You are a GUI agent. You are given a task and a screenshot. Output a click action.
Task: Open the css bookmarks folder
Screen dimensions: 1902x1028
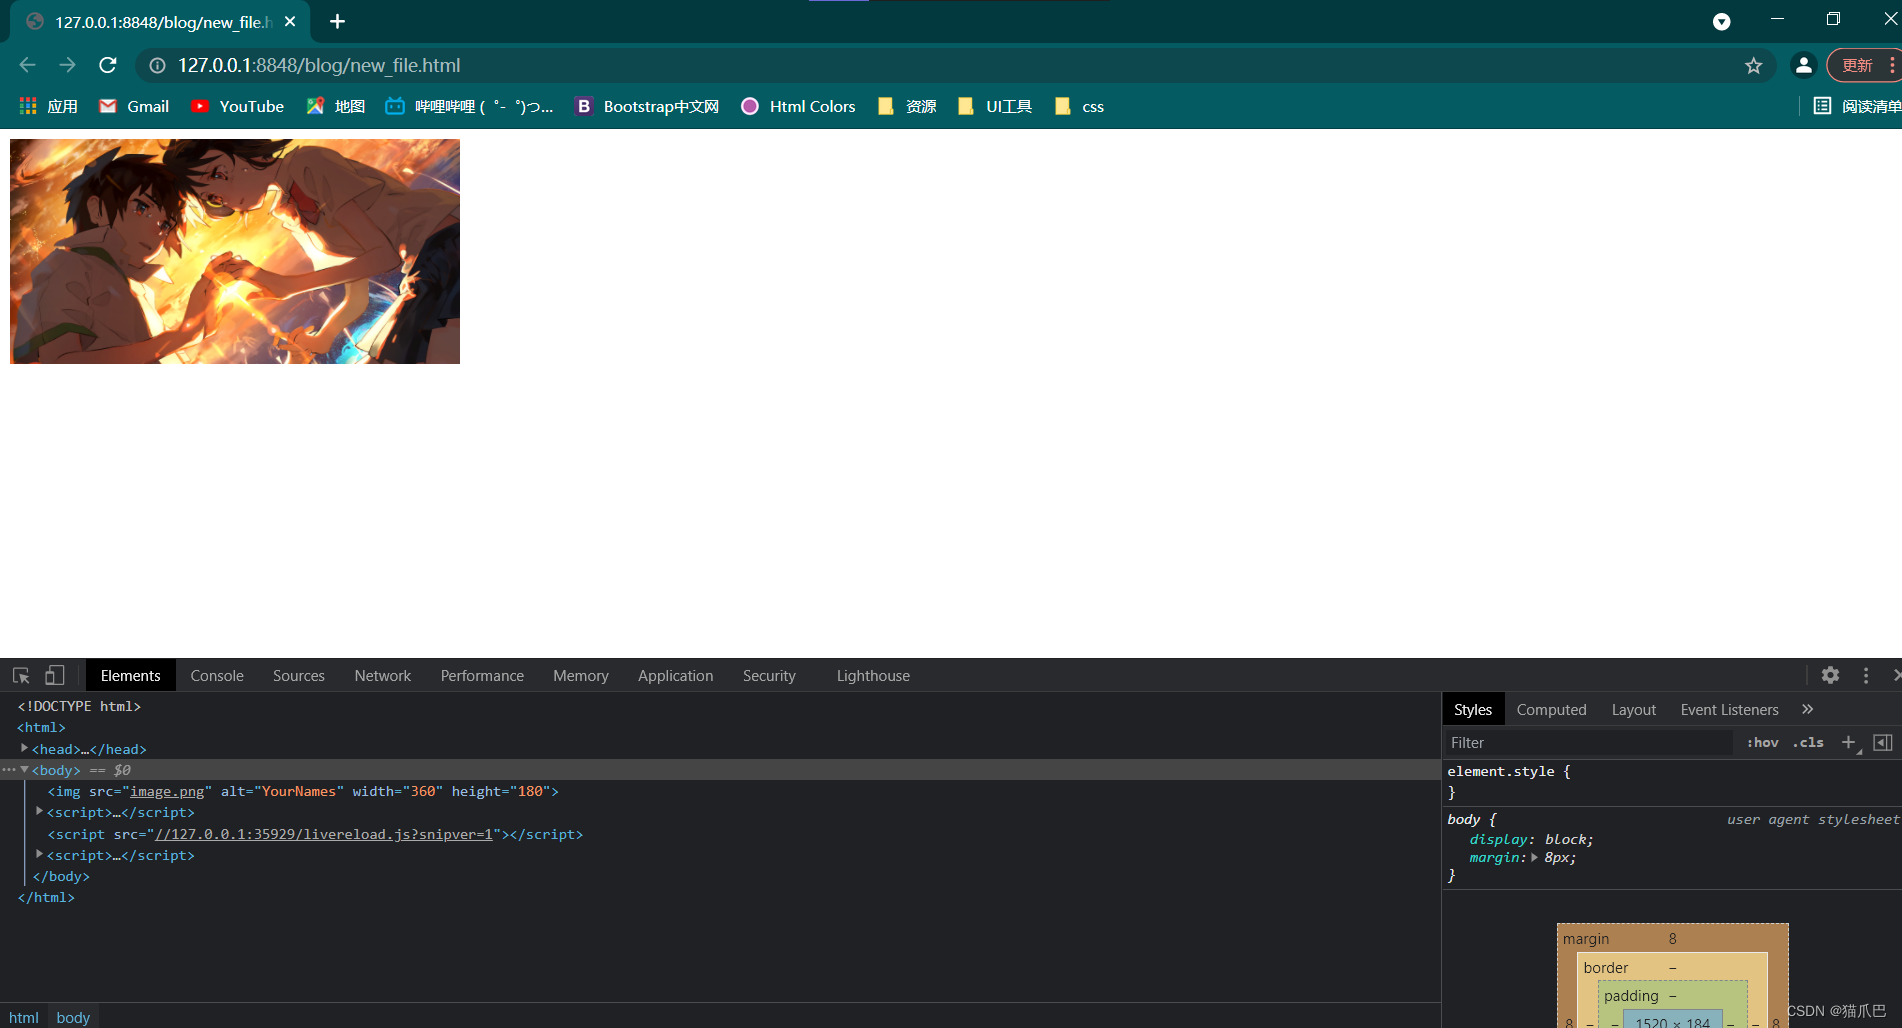[1079, 106]
